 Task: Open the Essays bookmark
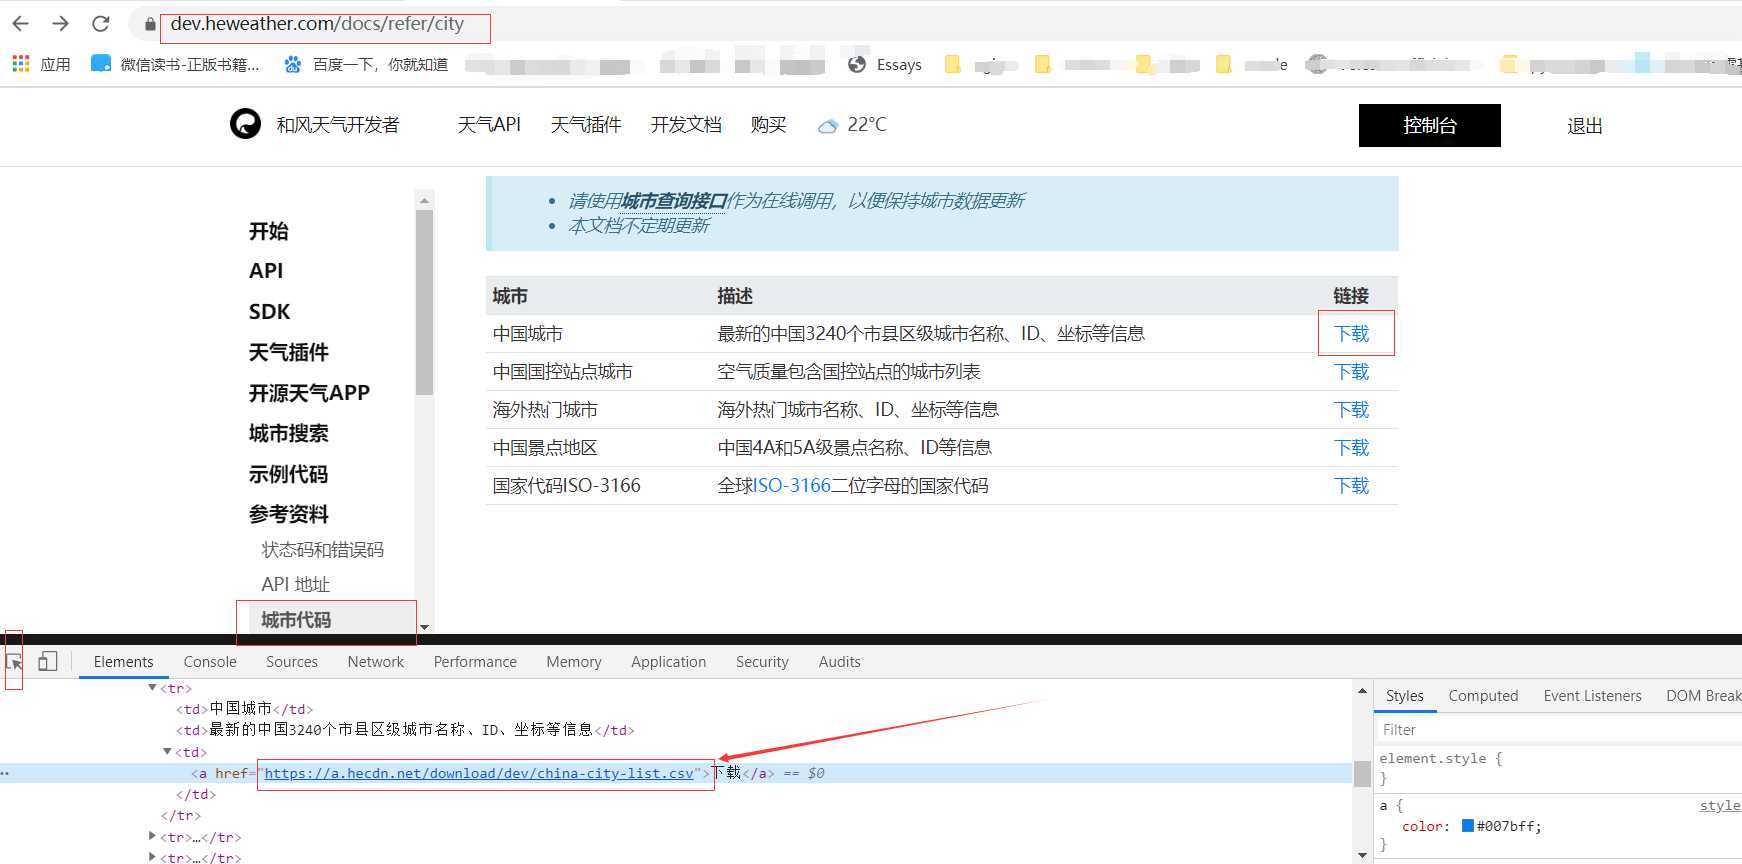click(x=885, y=64)
